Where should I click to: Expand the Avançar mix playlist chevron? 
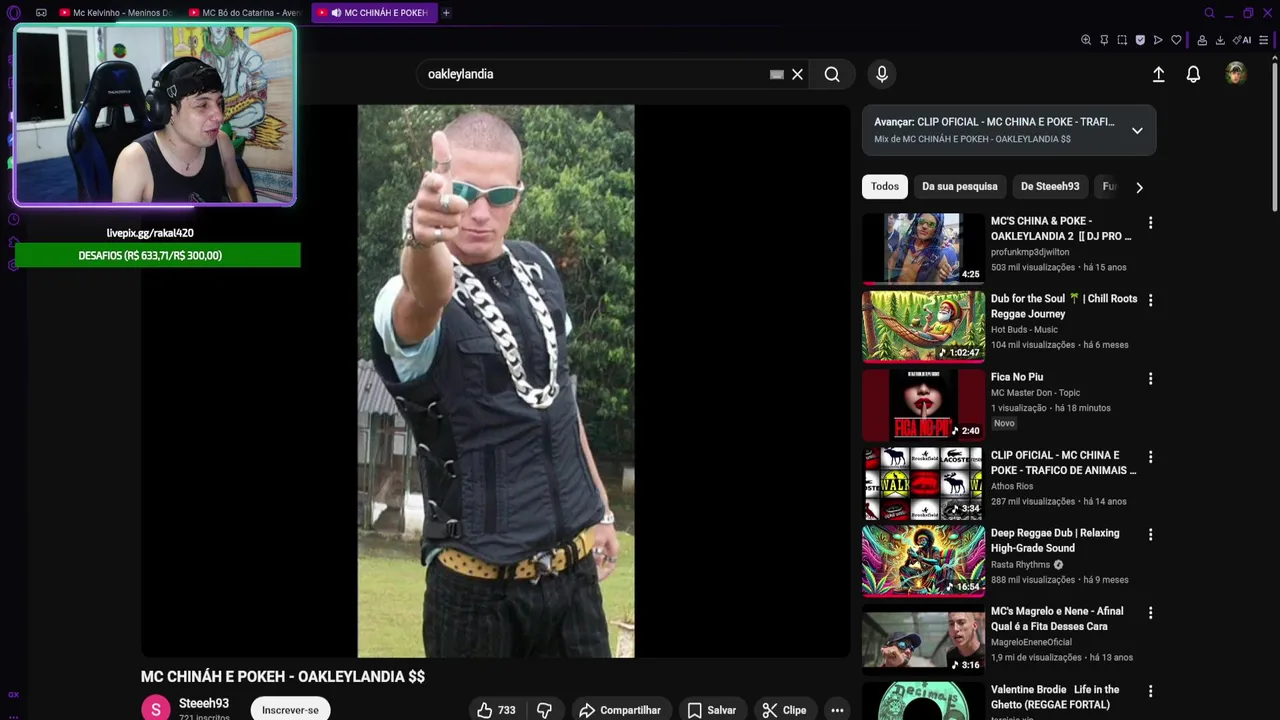coord(1137,130)
